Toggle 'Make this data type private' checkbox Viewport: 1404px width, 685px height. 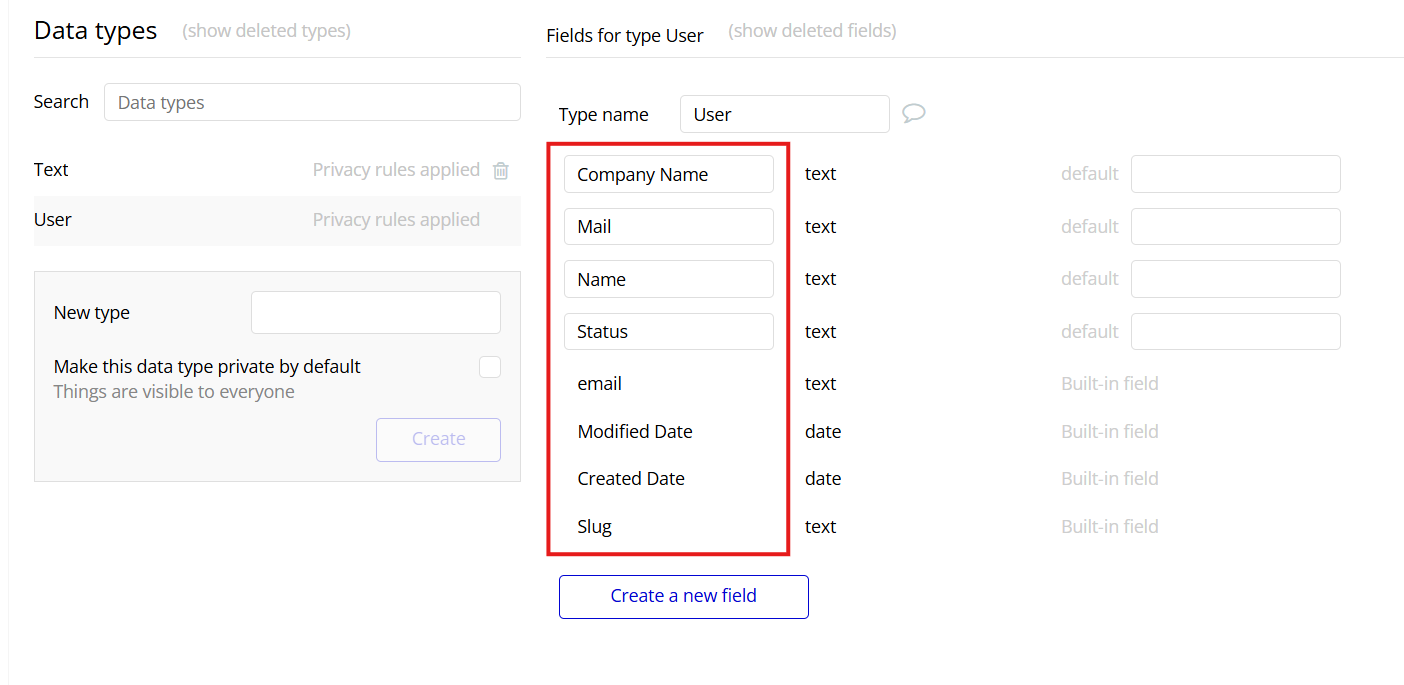490,367
